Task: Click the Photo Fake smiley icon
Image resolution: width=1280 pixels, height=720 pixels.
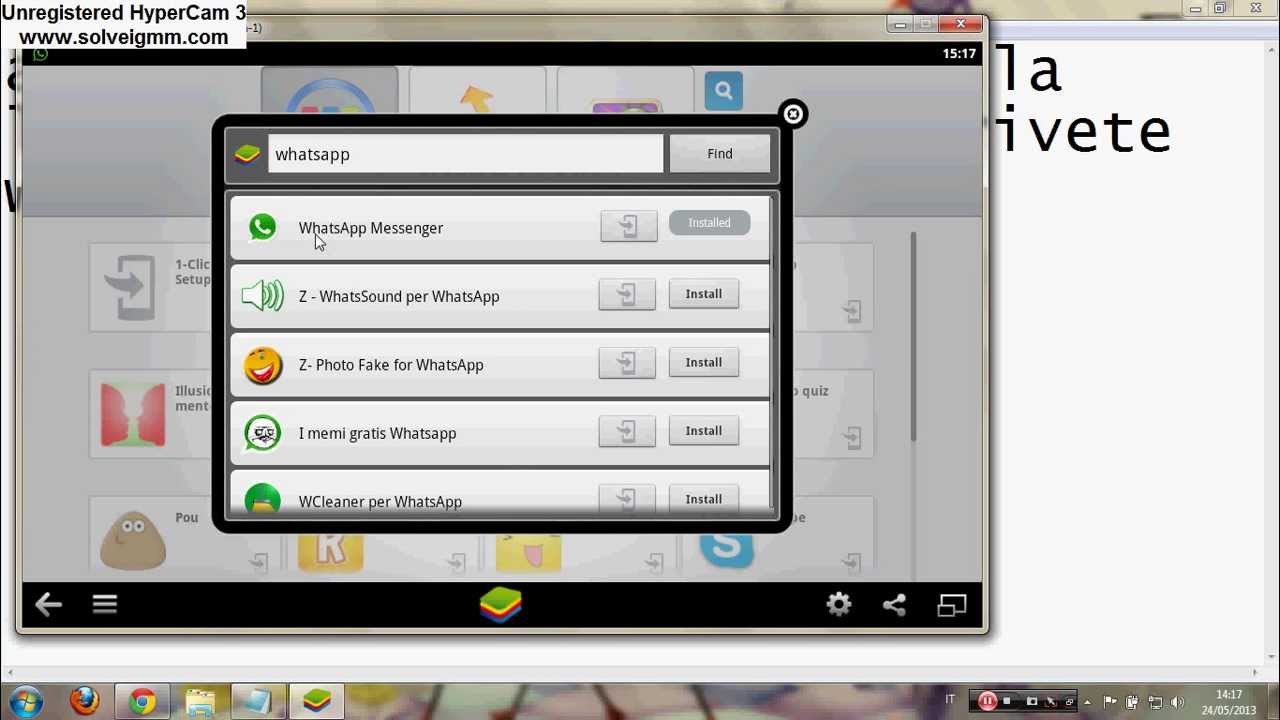Action: coord(263,365)
